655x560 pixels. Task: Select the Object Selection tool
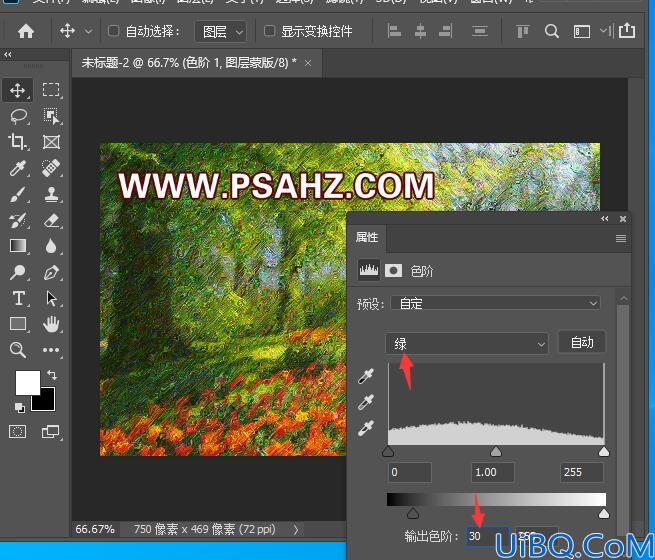51,116
